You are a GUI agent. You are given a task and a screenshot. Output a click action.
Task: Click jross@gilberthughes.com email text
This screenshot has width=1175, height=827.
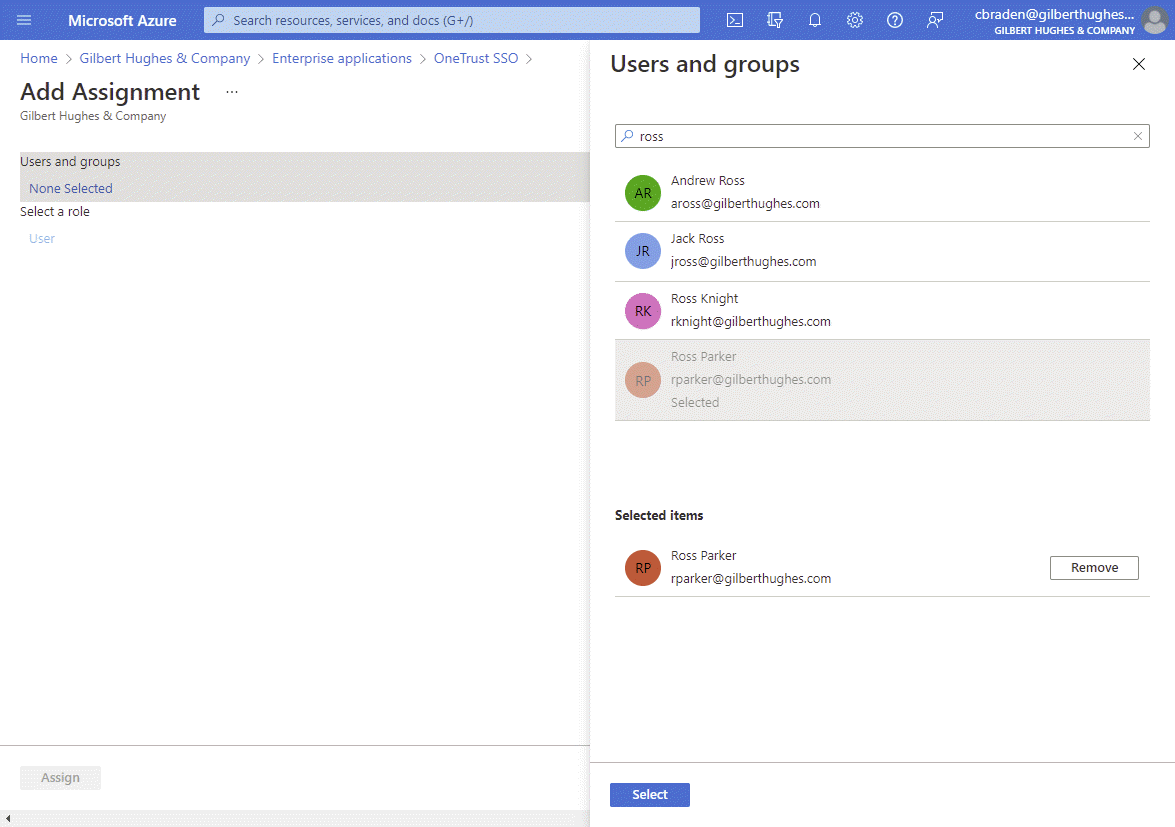[x=743, y=261]
